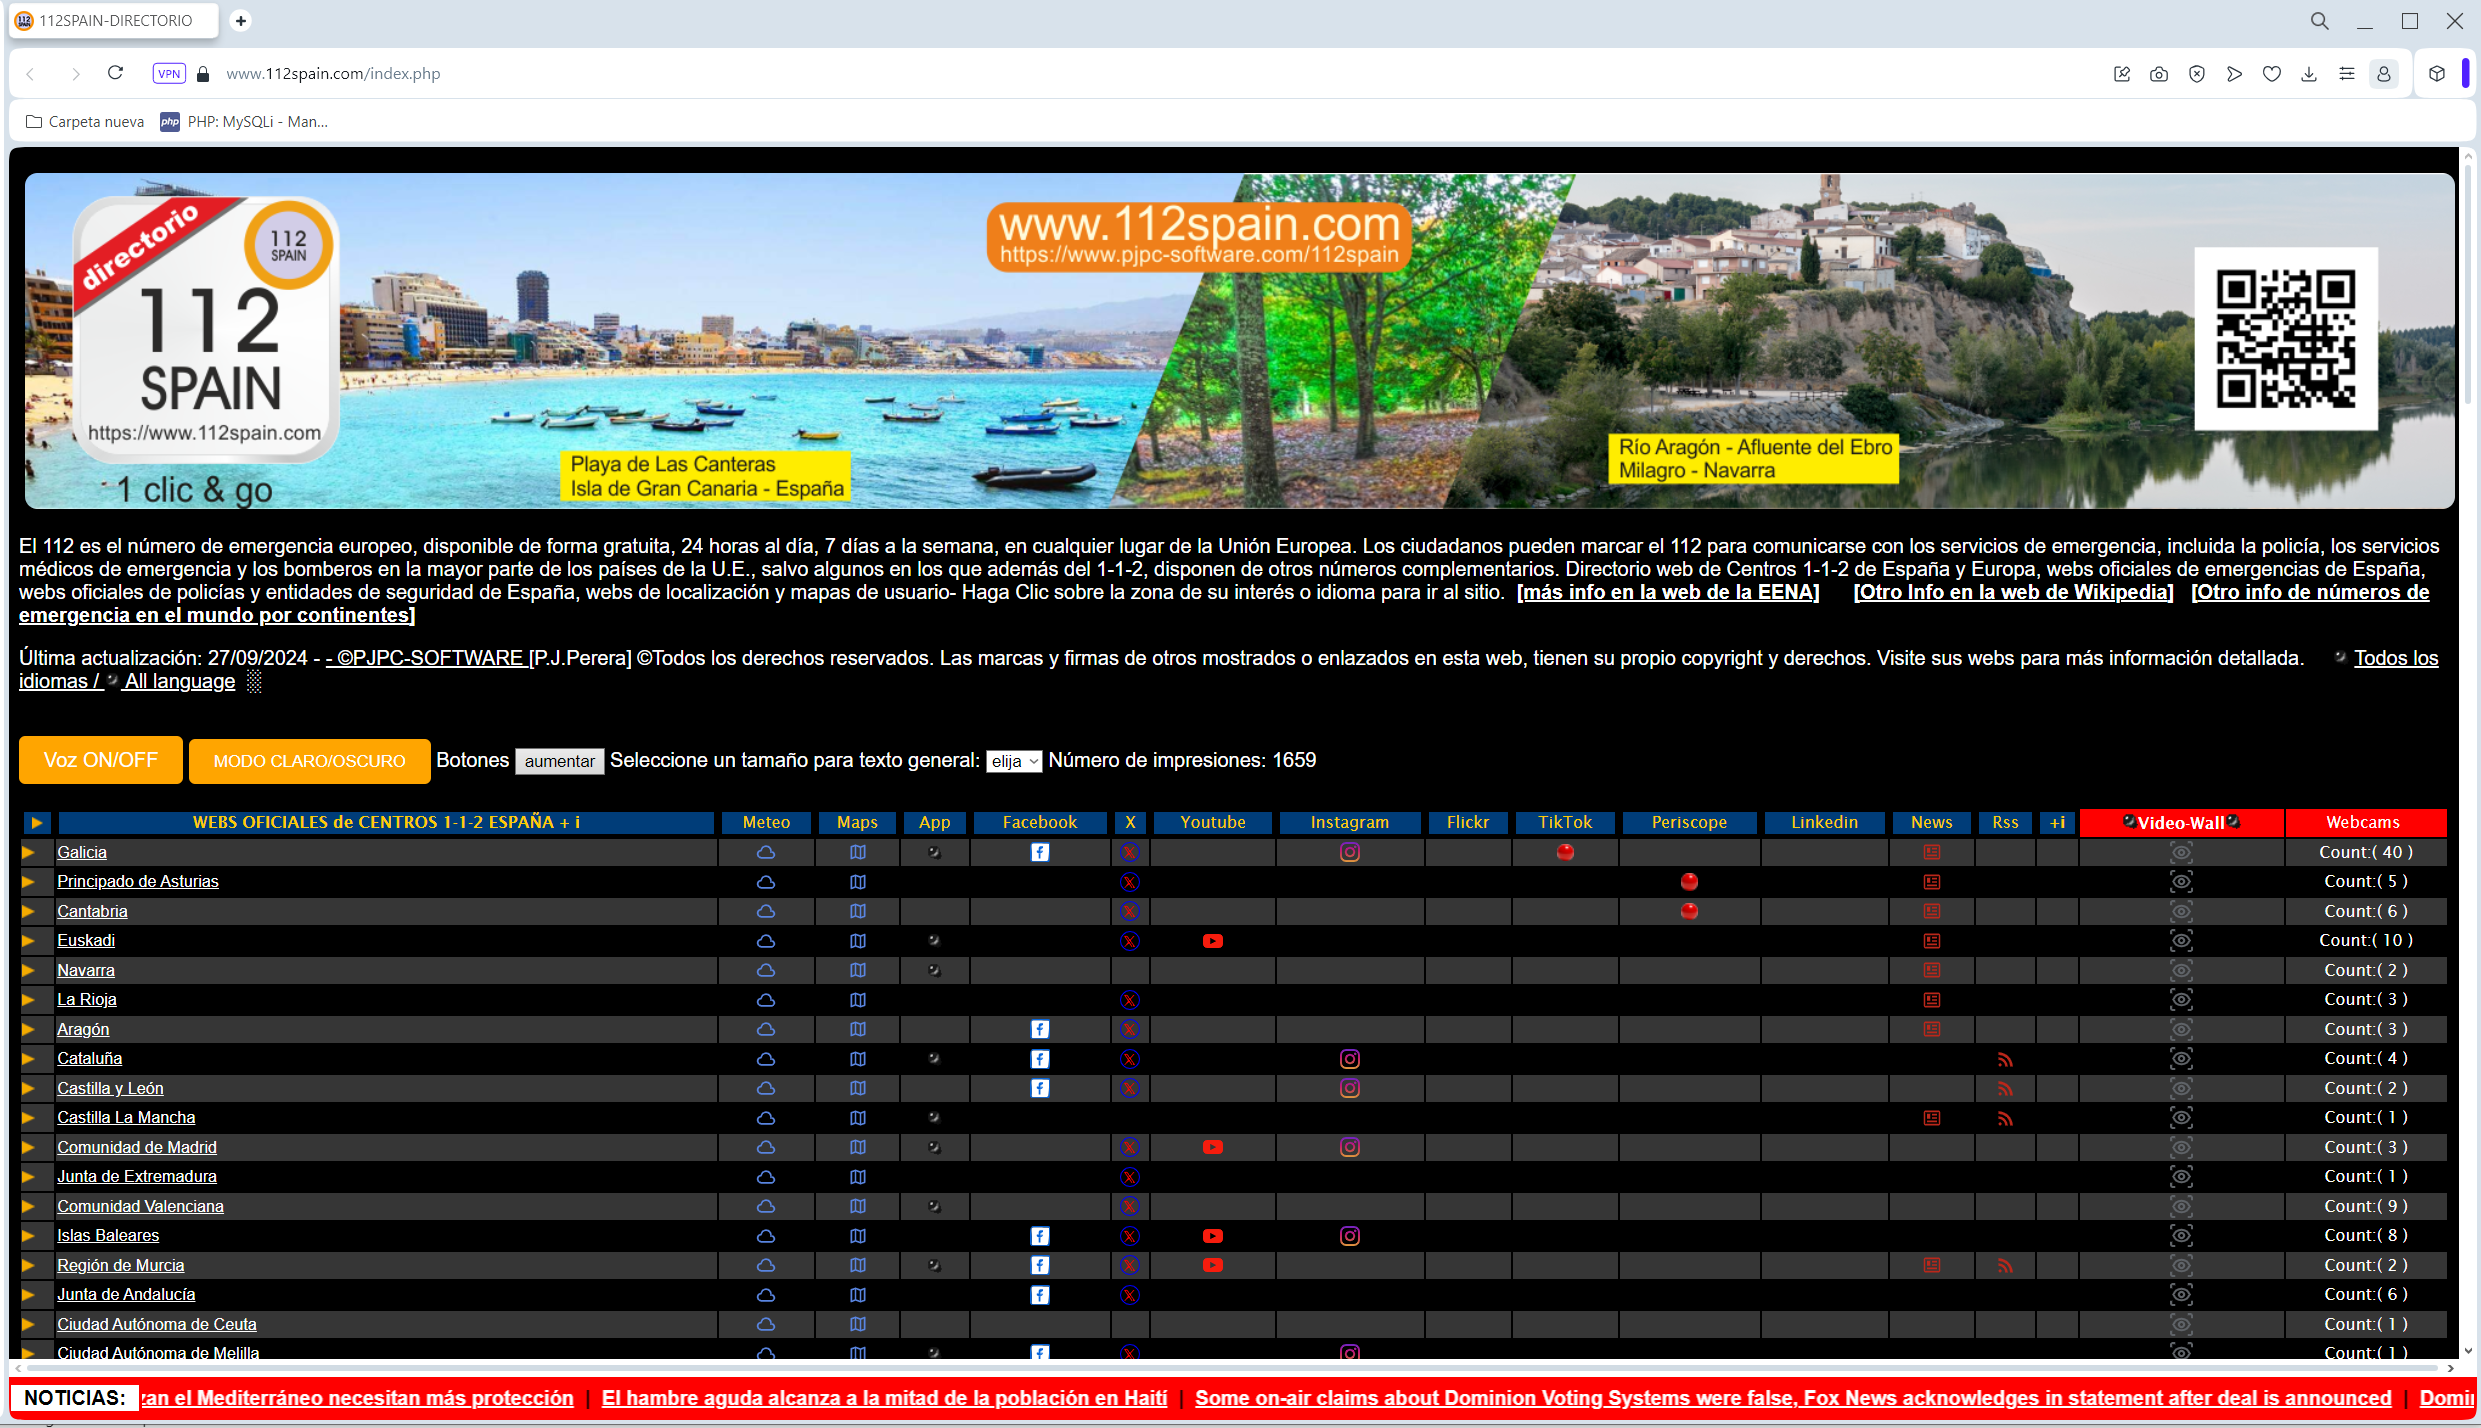Reload the page with the browser refresh icon
Image resolution: width=2481 pixels, height=1428 pixels.
[115, 73]
